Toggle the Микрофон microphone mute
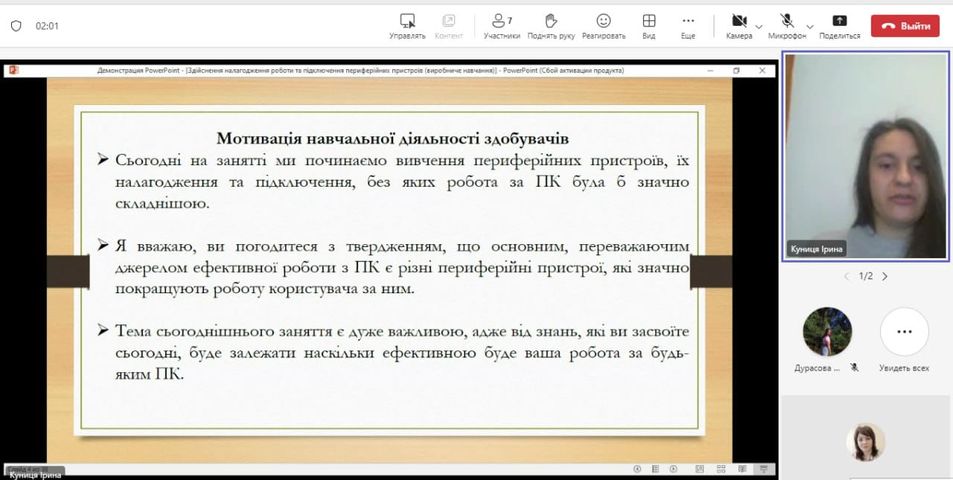This screenshot has height=480, width=953. pos(787,27)
